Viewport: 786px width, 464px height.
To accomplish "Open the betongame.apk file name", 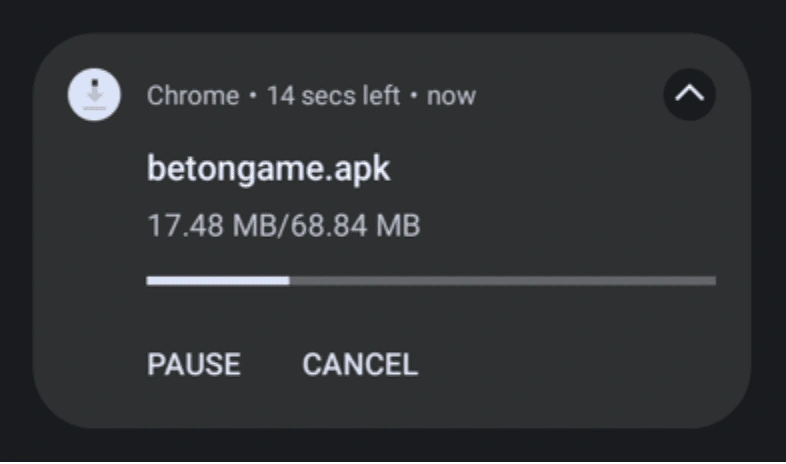I will click(268, 169).
